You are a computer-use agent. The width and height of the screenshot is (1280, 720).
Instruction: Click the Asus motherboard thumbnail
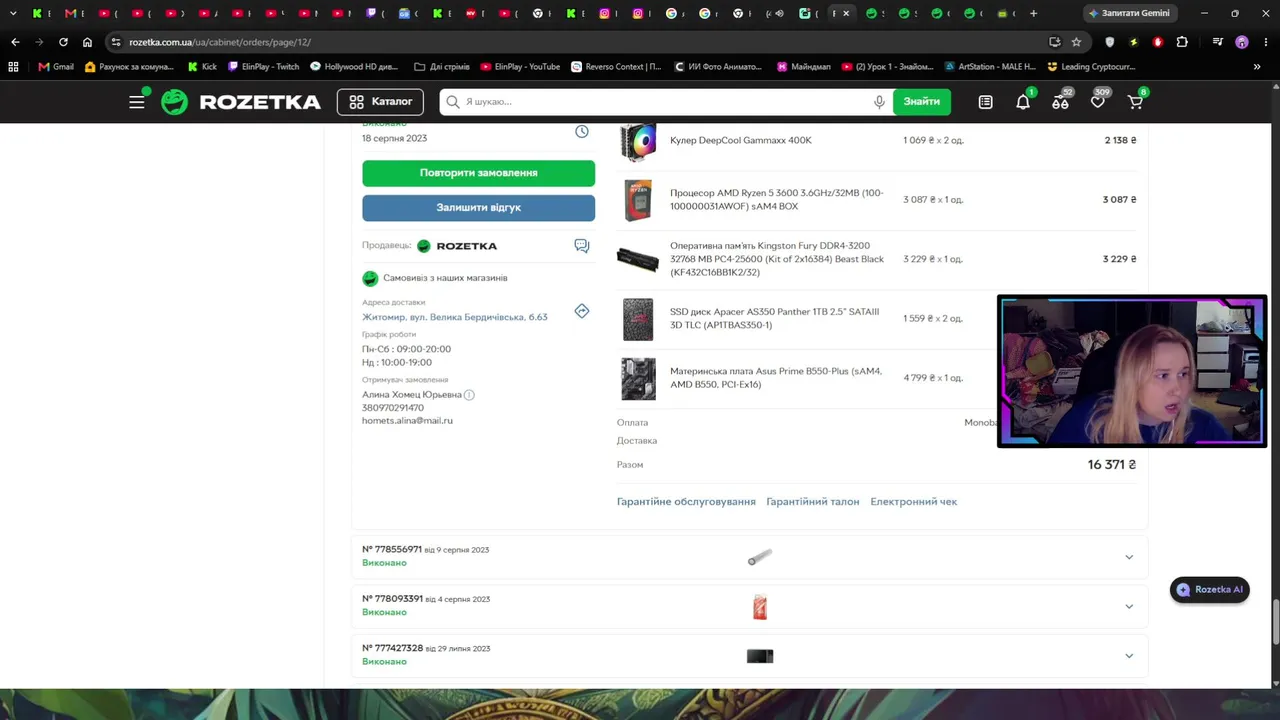638,378
